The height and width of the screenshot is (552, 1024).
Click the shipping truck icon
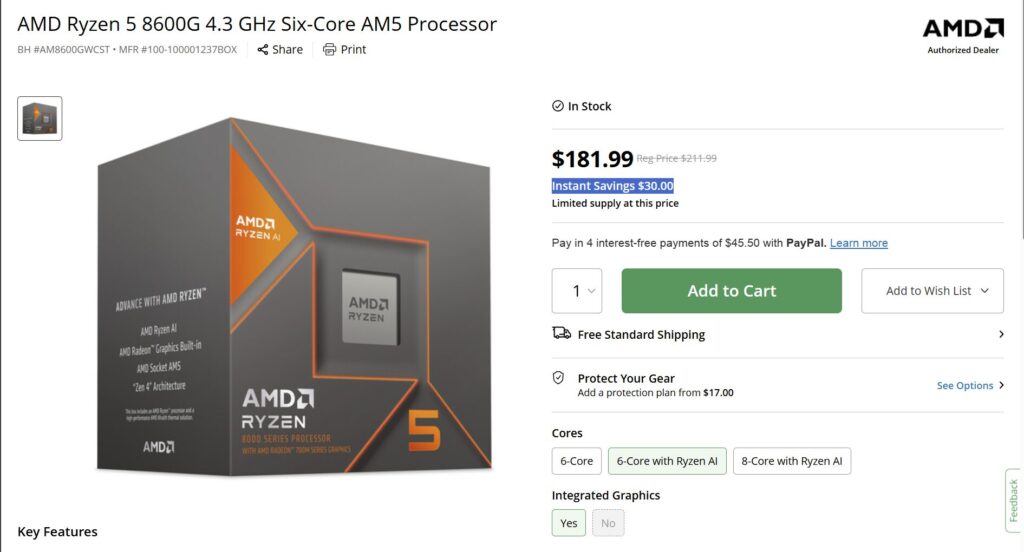click(562, 334)
